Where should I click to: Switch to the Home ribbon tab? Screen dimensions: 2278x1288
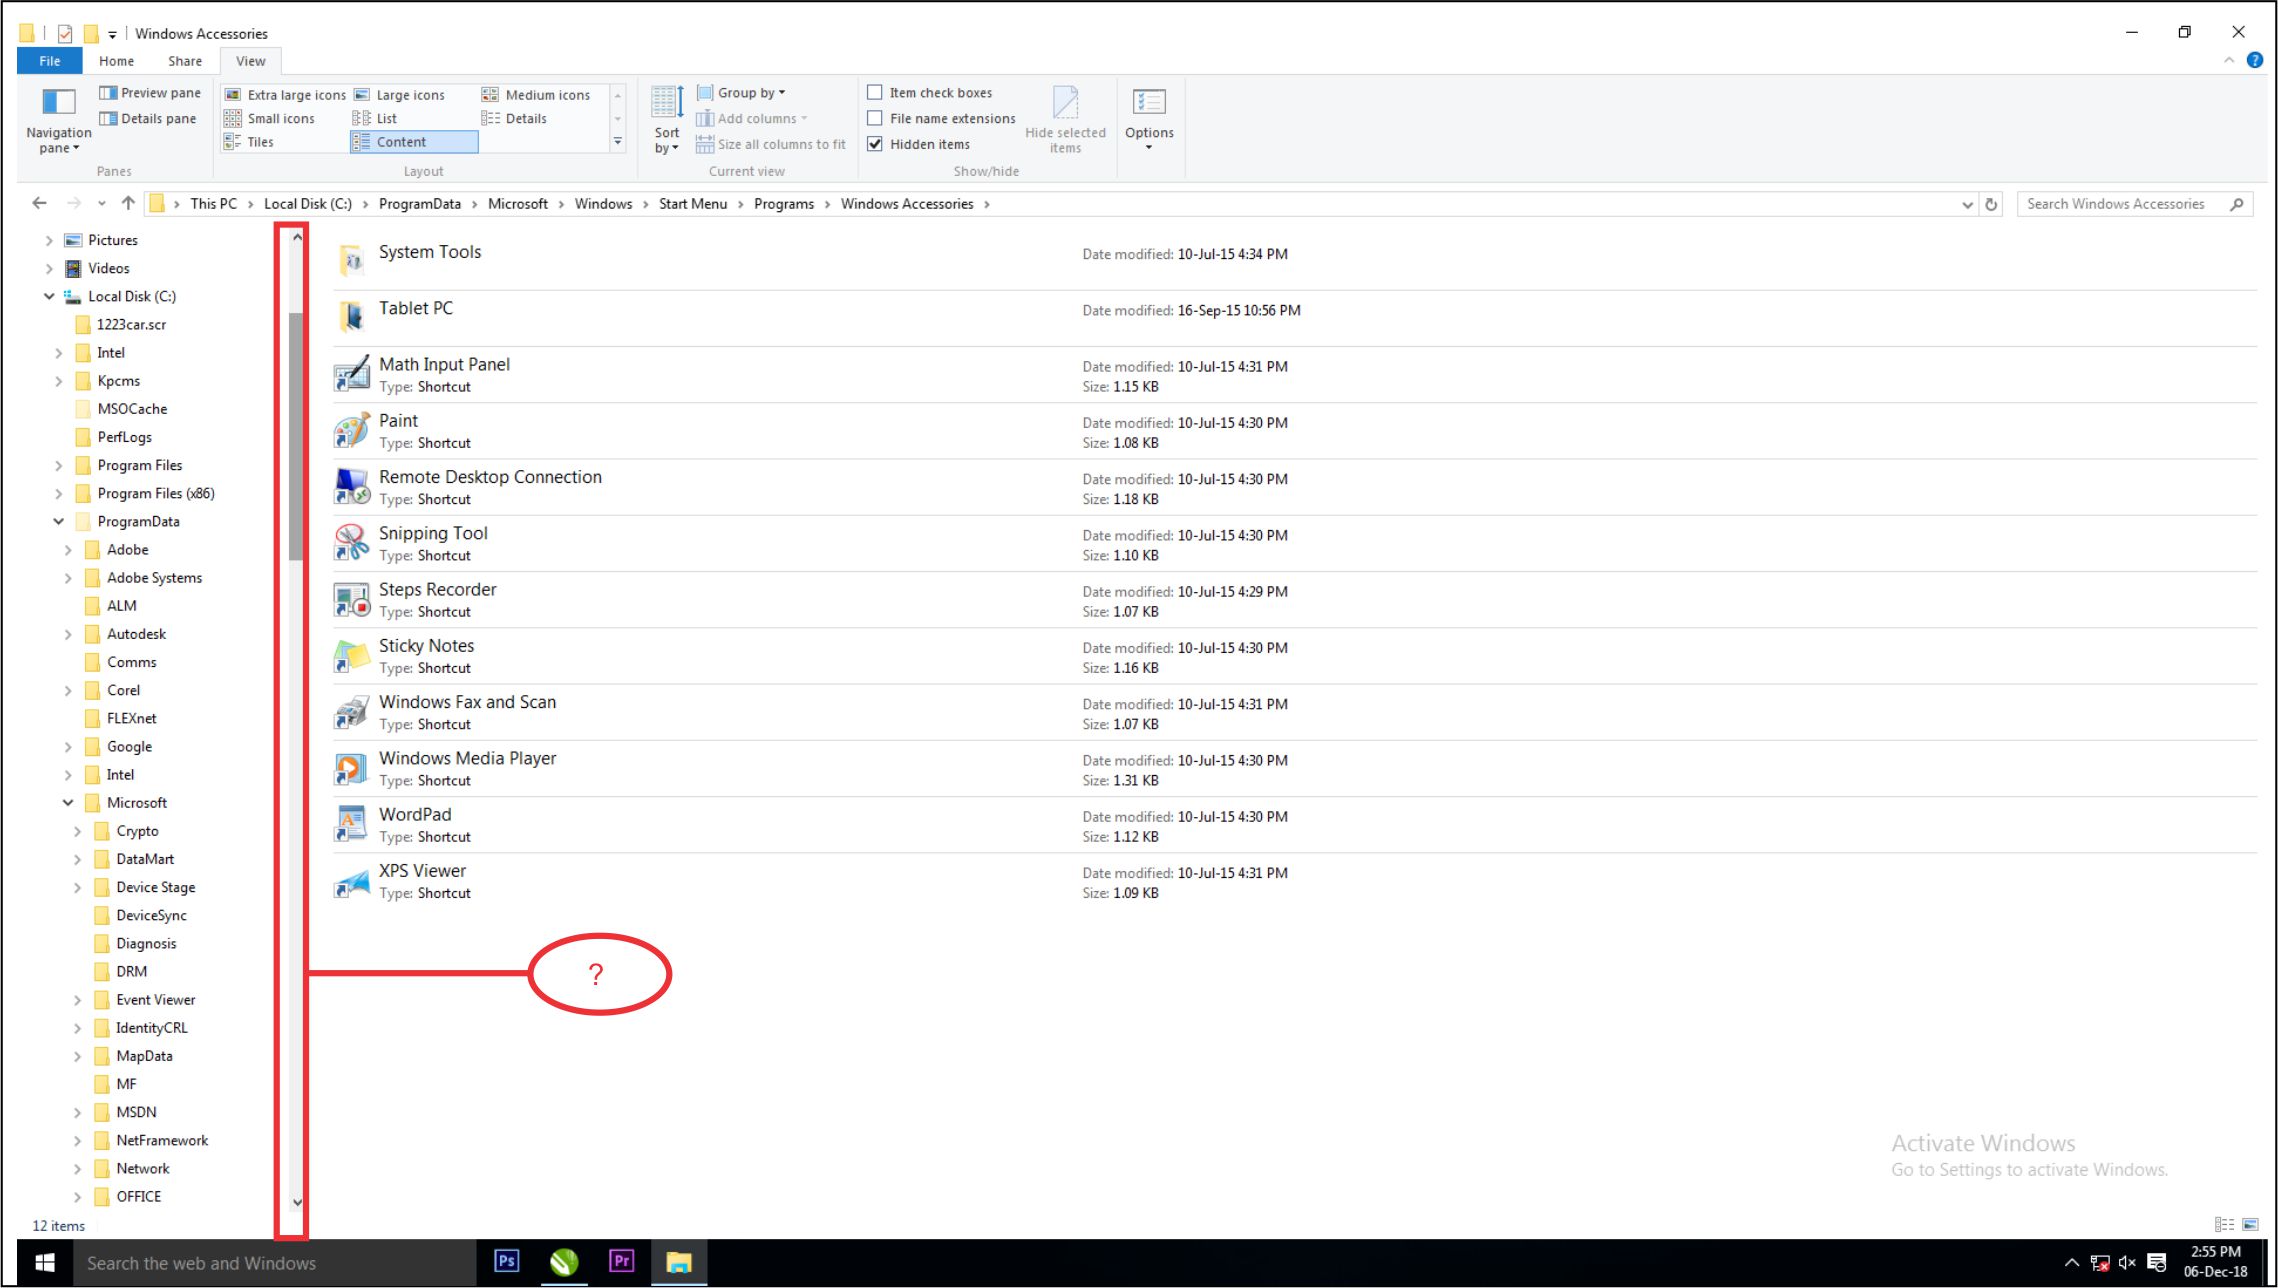pyautogui.click(x=116, y=61)
